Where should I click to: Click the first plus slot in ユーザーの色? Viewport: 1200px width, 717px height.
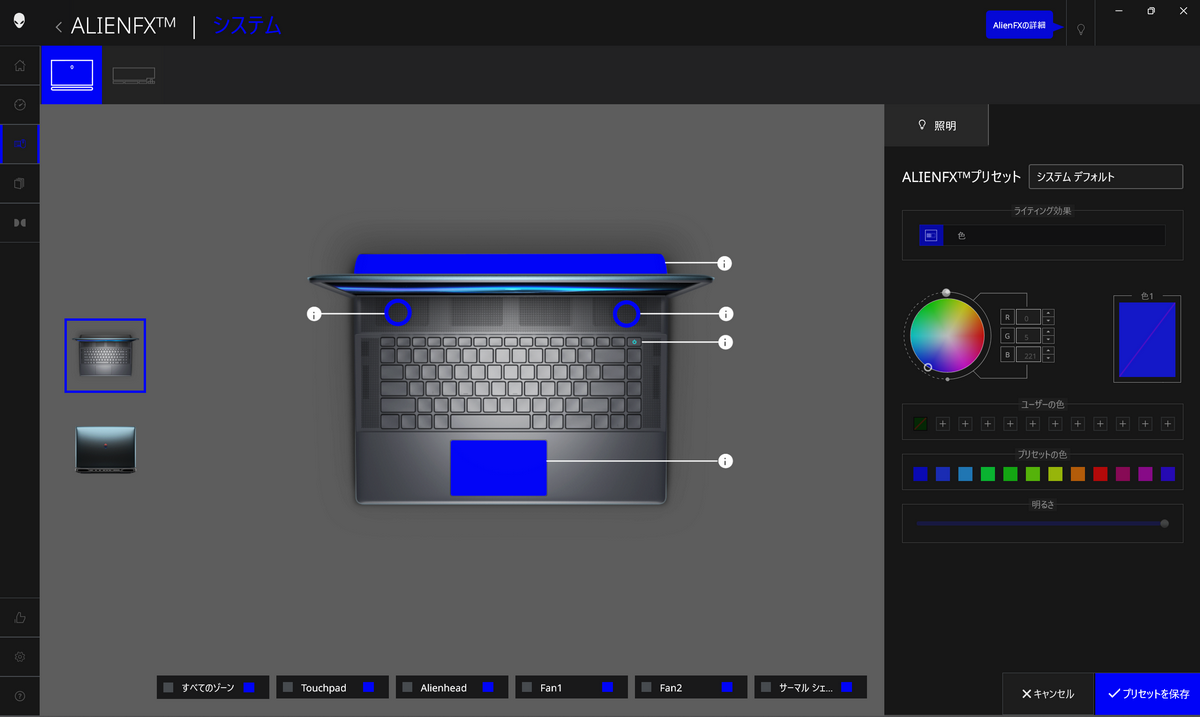(942, 424)
